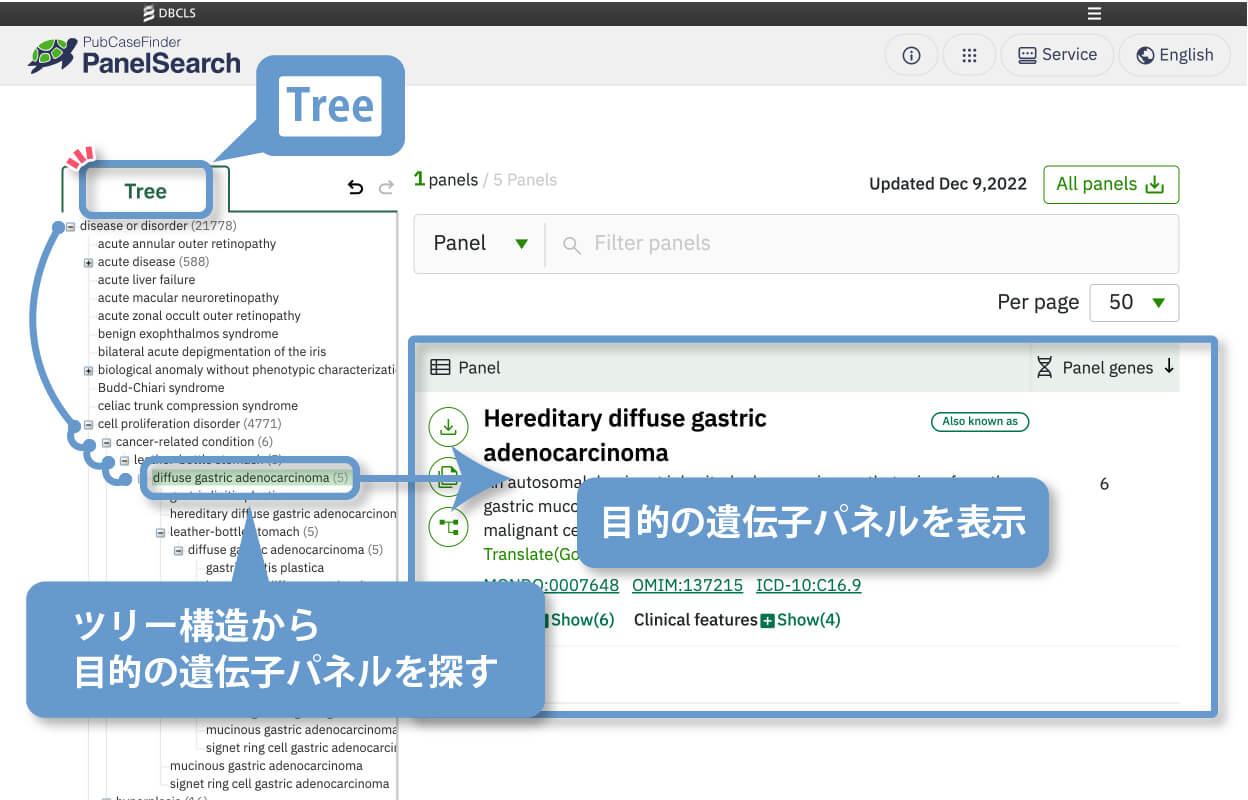Image resolution: width=1248 pixels, height=800 pixels.
Task: Select highlighted diffuse gastric adenocarcinoma (5)
Action: [250, 478]
